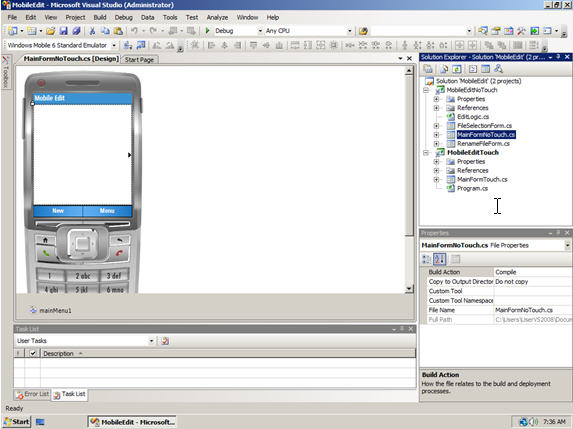Open the Build menu
Viewport: 573px width, 429px height.
pyautogui.click(x=100, y=17)
